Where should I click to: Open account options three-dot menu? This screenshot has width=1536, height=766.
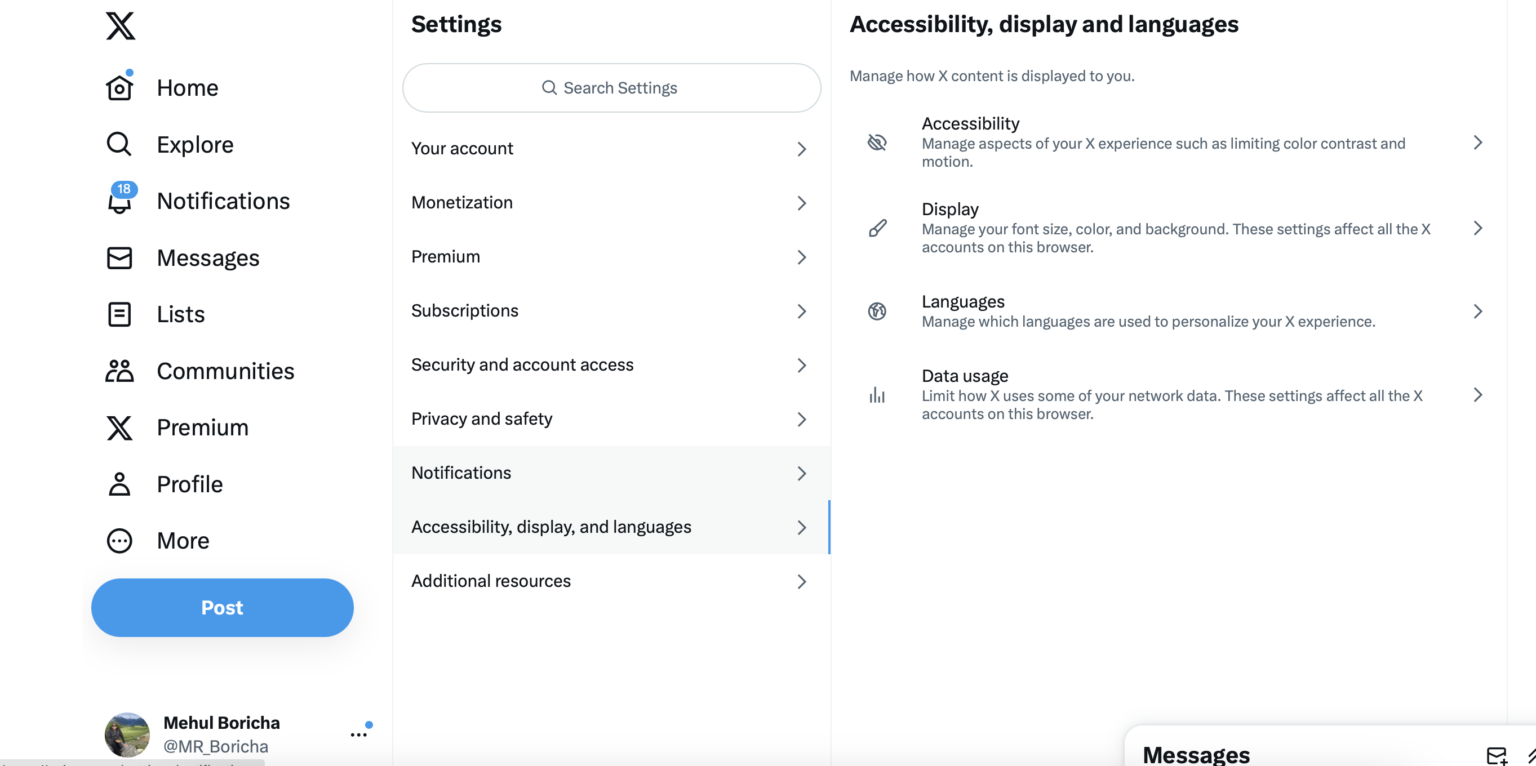[x=358, y=735]
